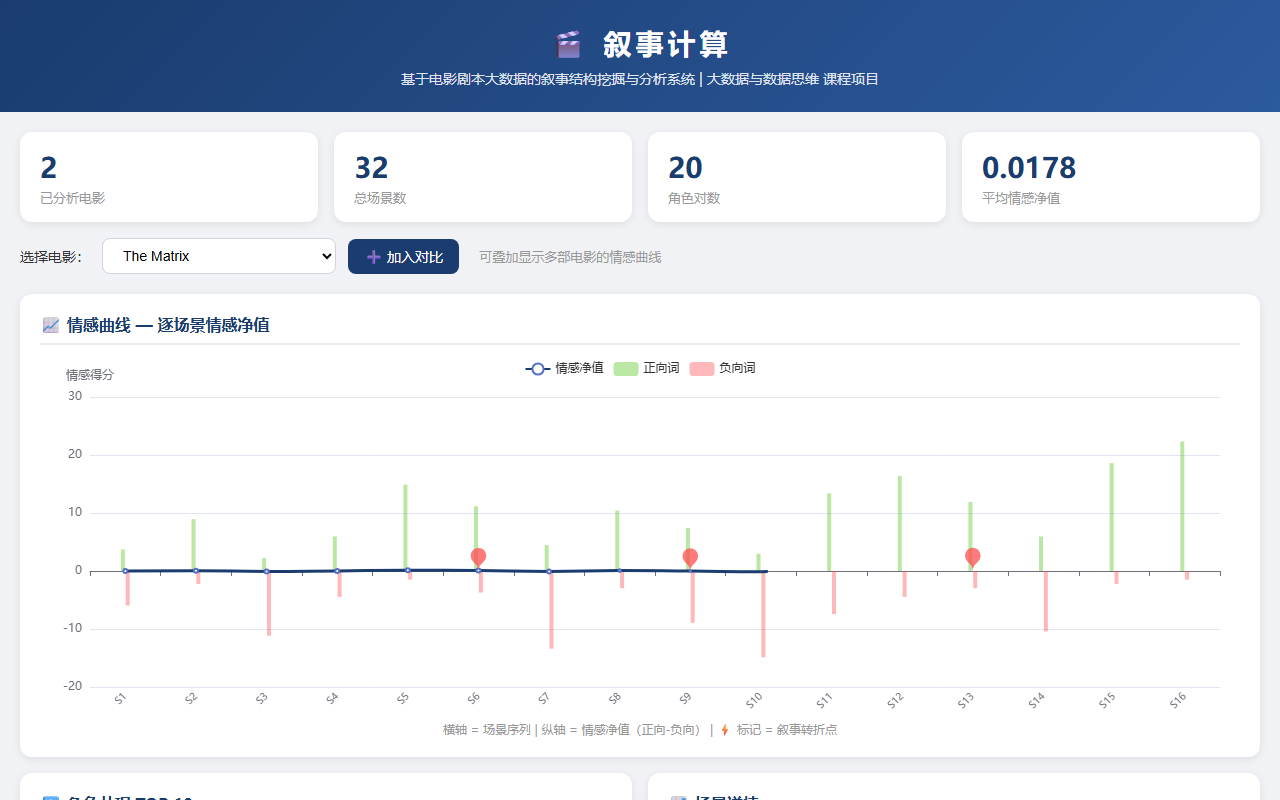The width and height of the screenshot is (1280, 800).
Task: Click the pink negative-word bar at S10
Action: [x=763, y=614]
